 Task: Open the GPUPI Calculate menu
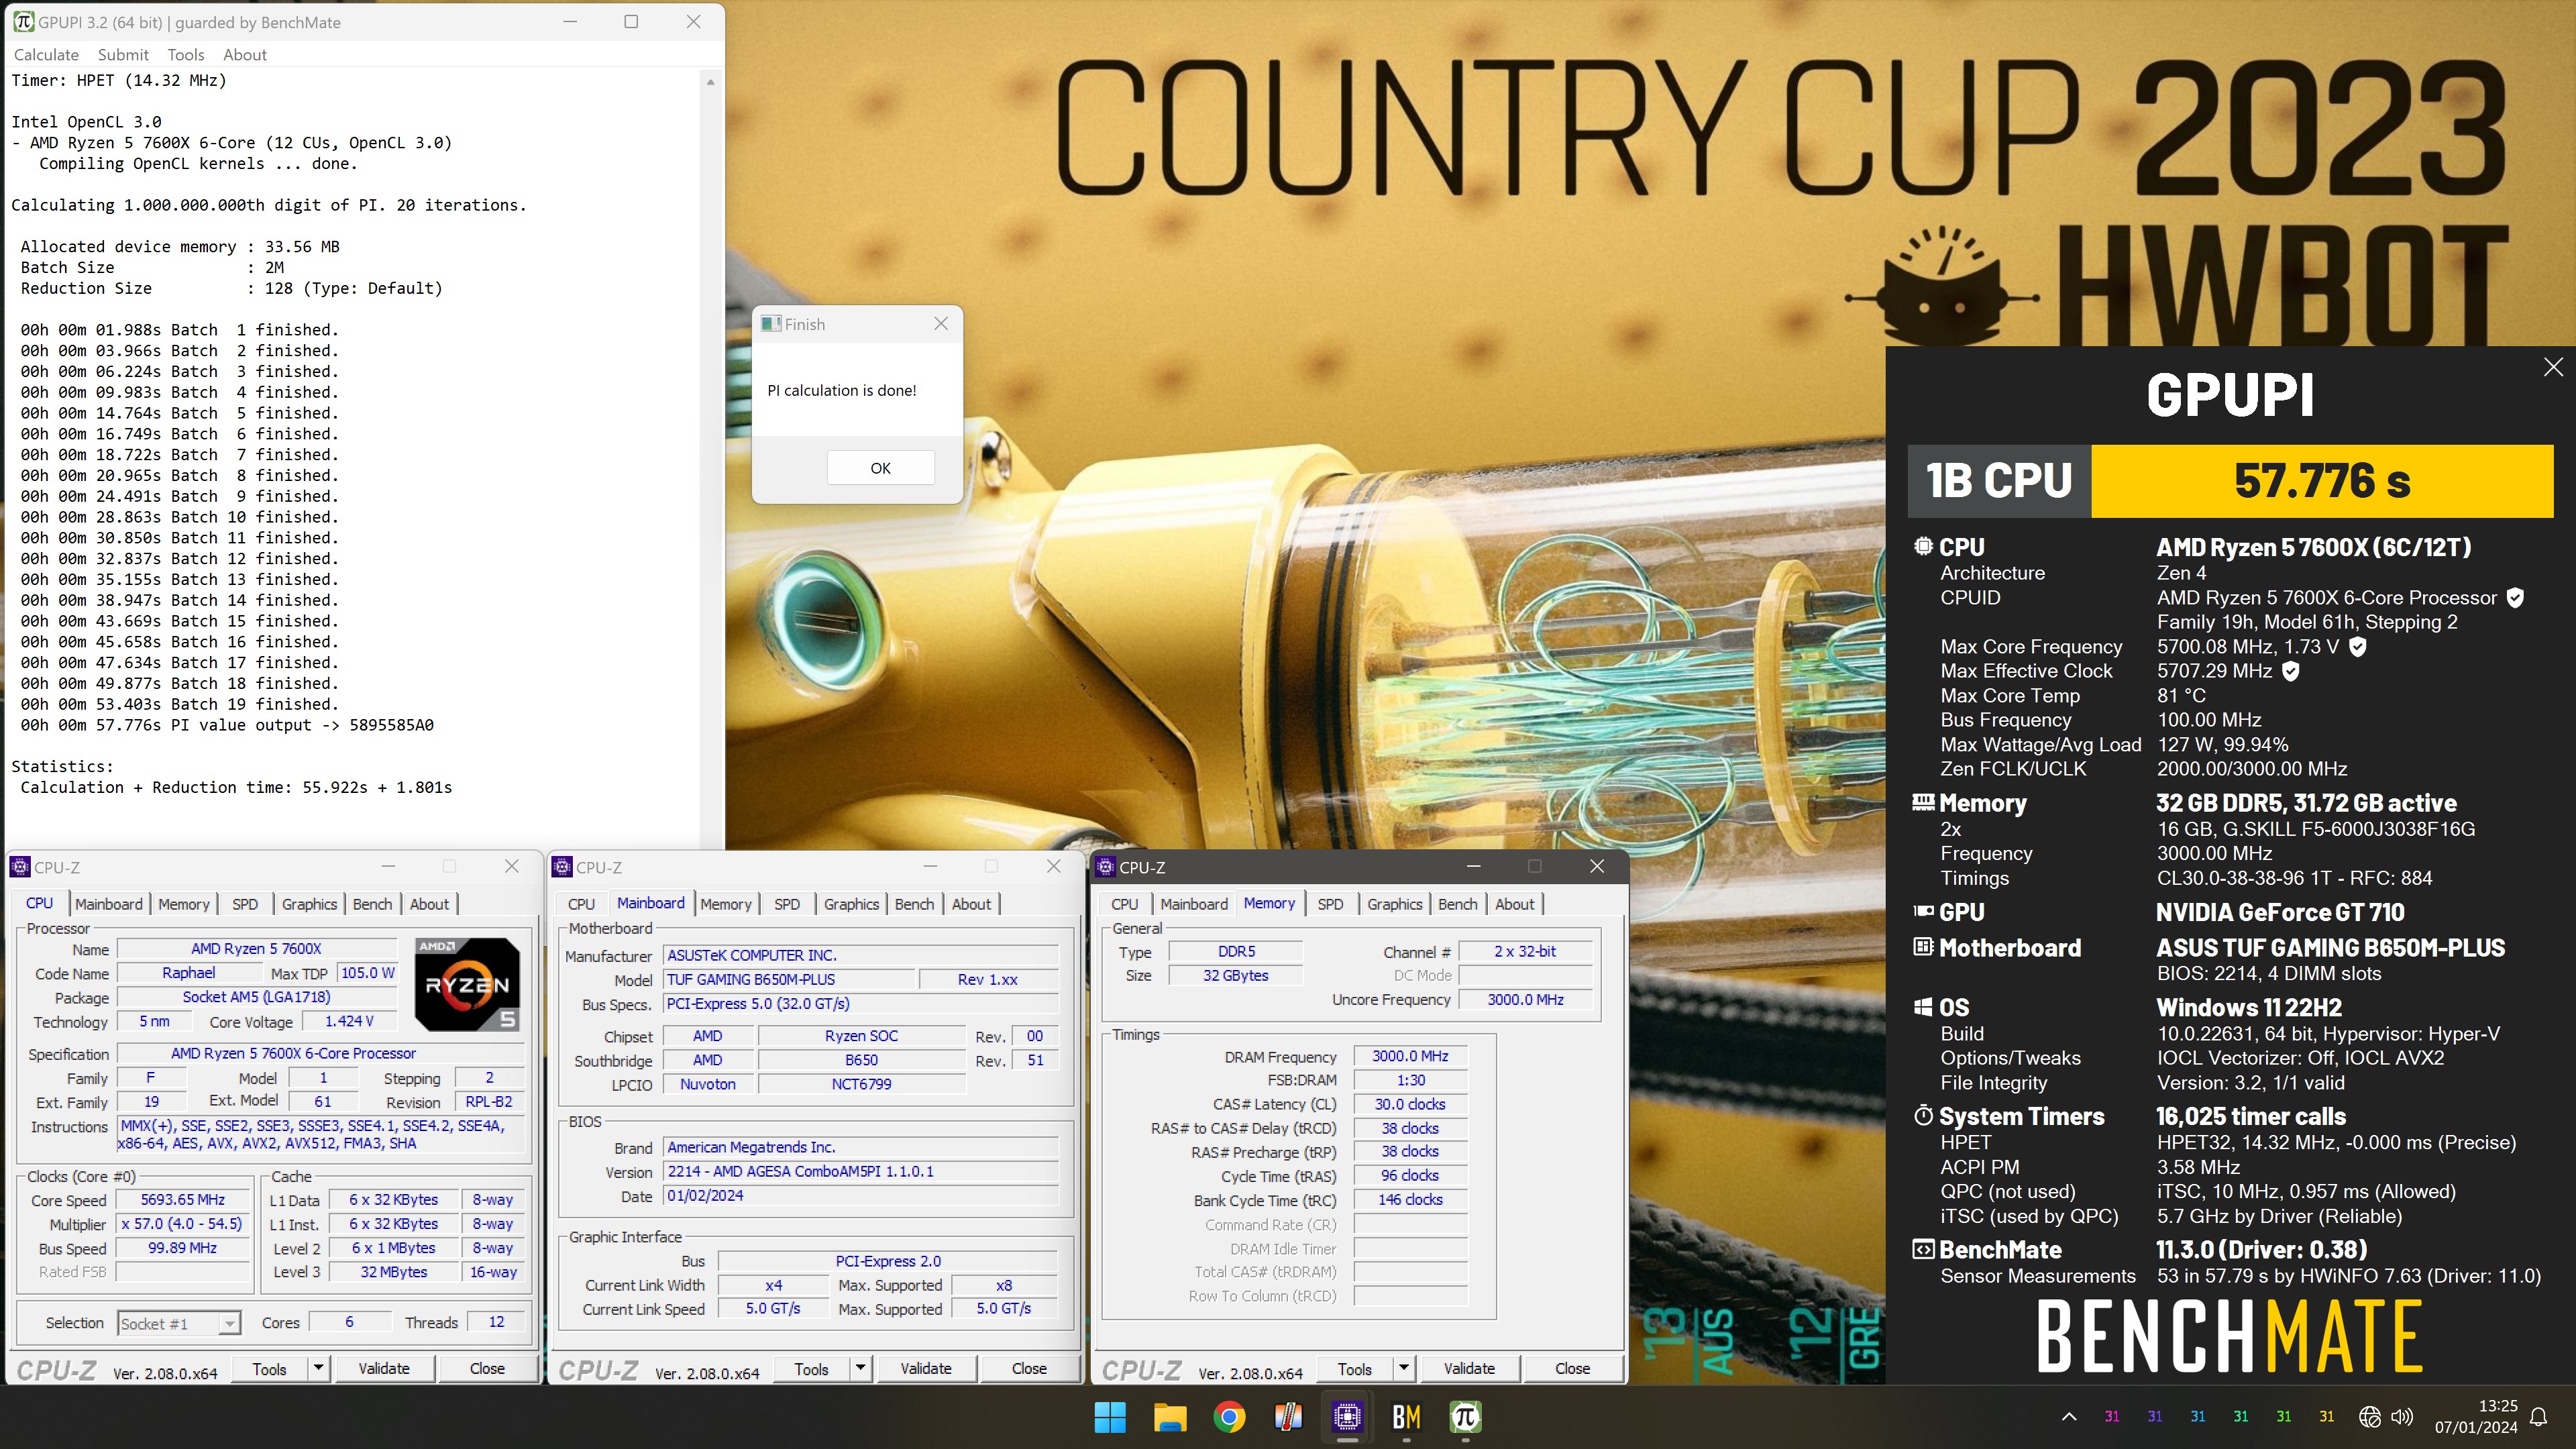pyautogui.click(x=46, y=55)
